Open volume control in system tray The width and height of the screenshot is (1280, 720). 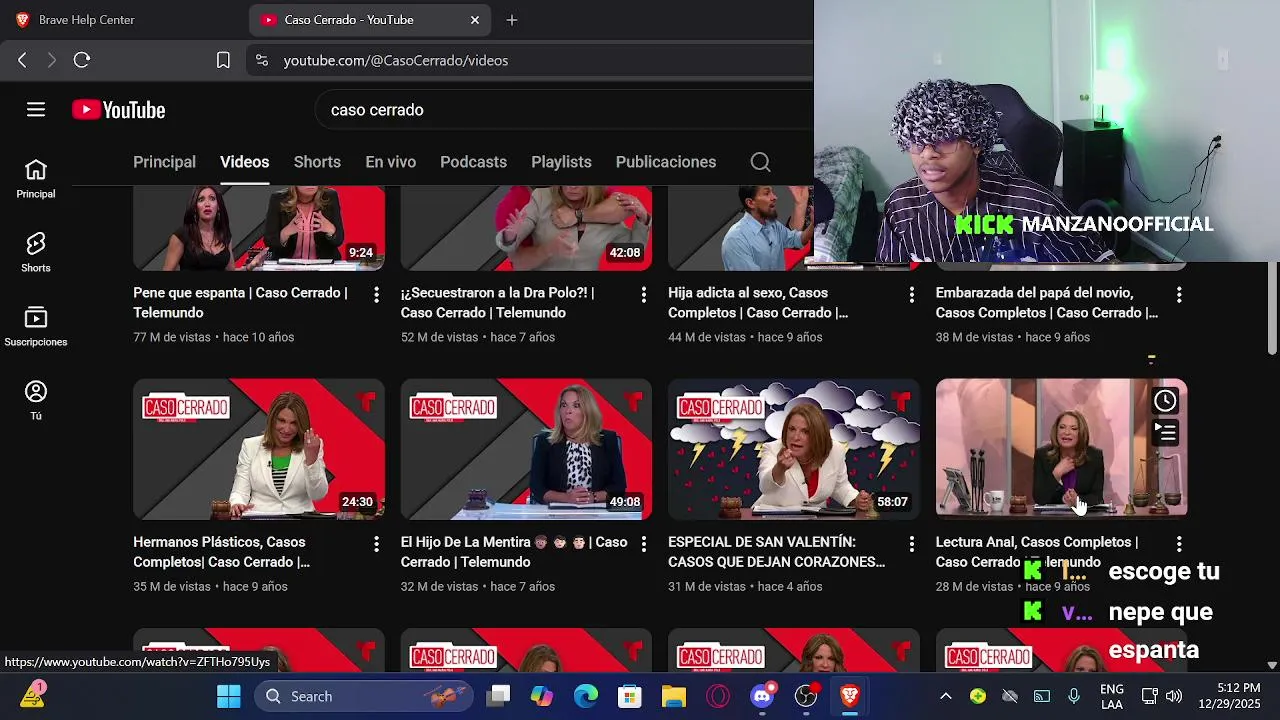[x=1174, y=696]
